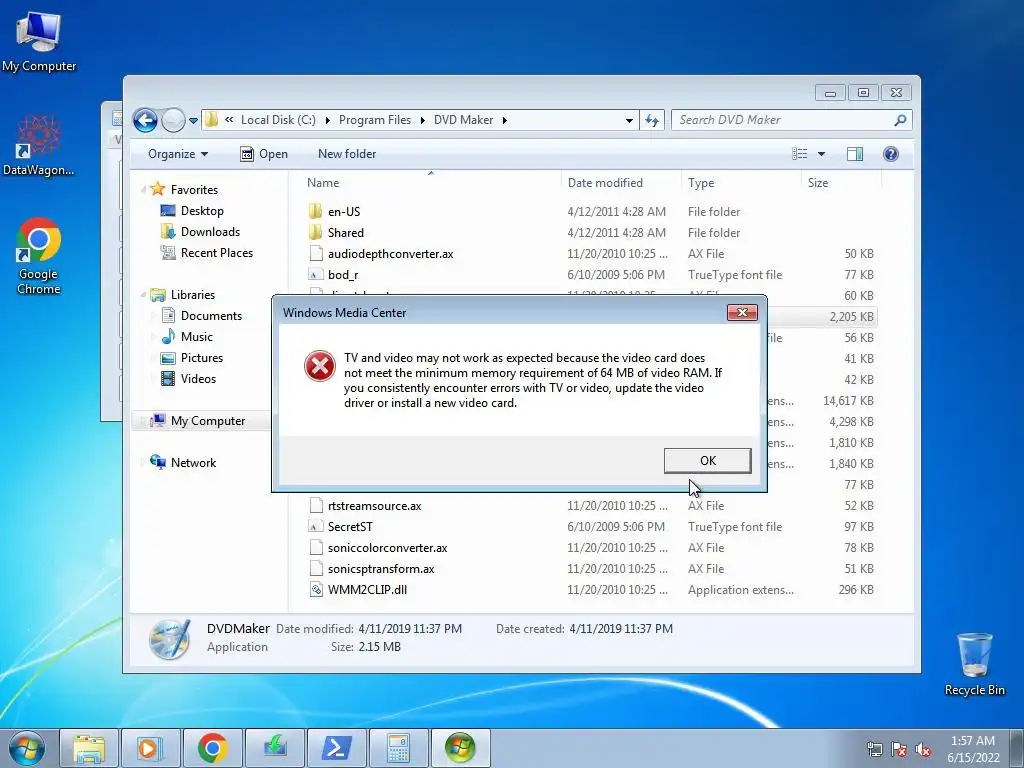Open Windows Explorer from the taskbar
Viewport: 1024px width, 768px height.
89,748
